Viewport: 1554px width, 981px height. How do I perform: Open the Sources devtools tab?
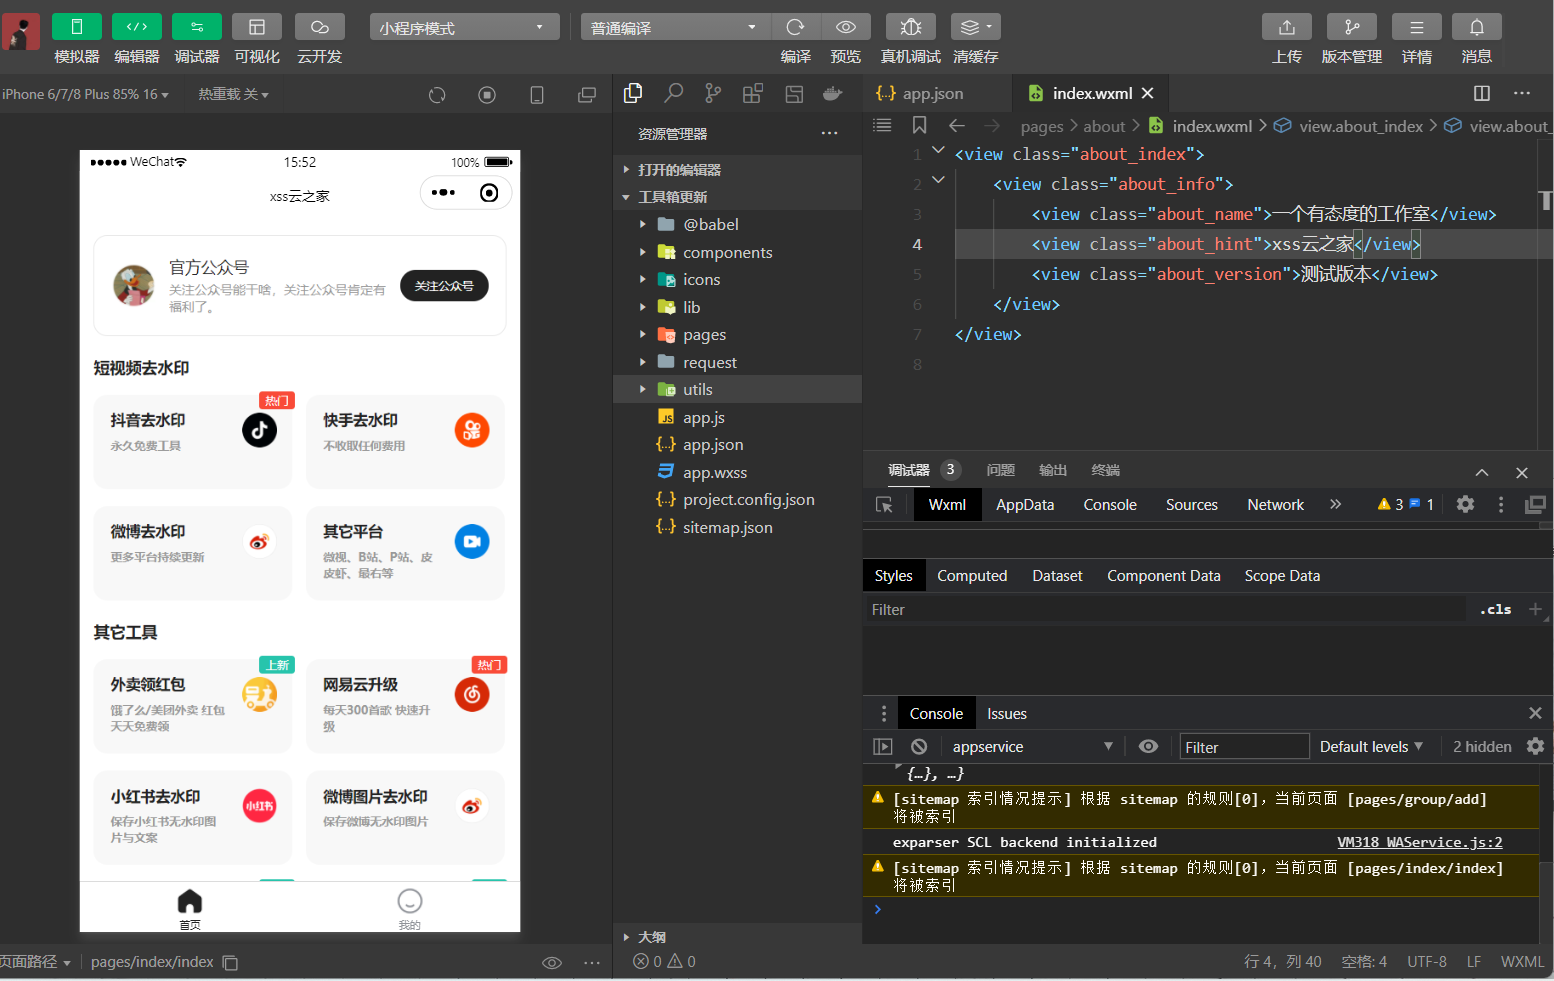(1192, 505)
